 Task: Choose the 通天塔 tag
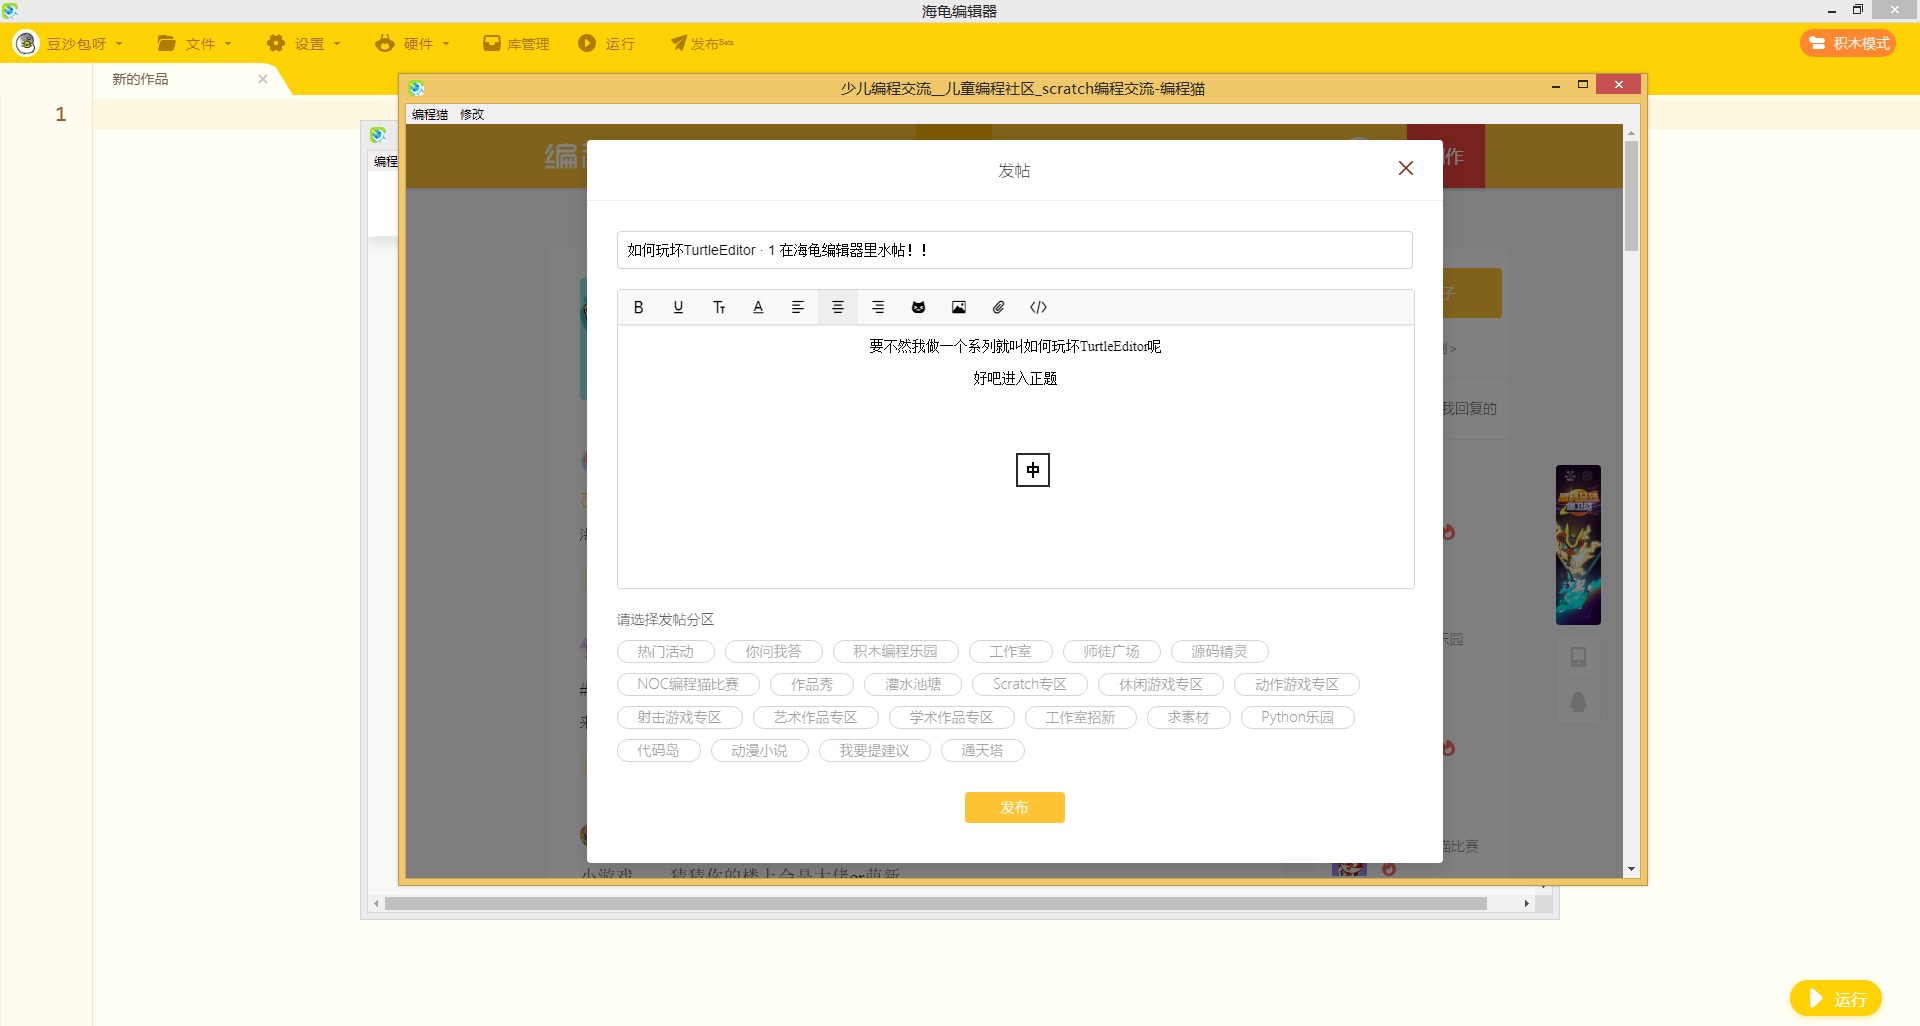pyautogui.click(x=983, y=751)
